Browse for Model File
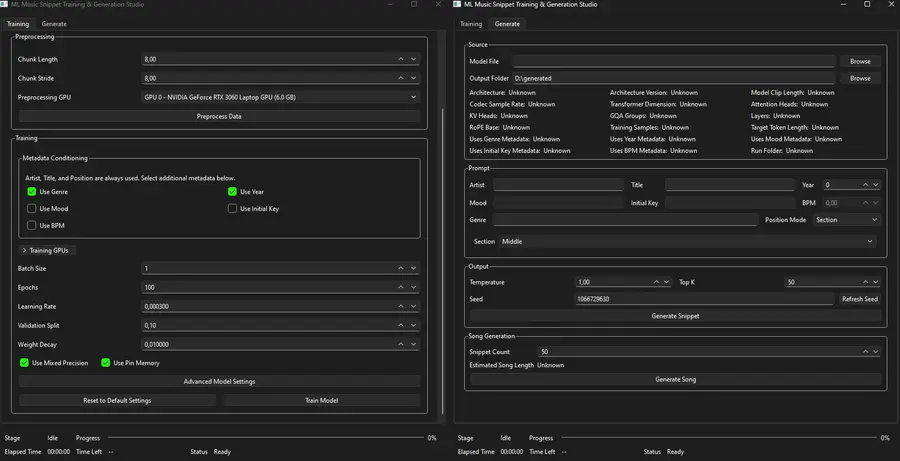 coord(860,61)
